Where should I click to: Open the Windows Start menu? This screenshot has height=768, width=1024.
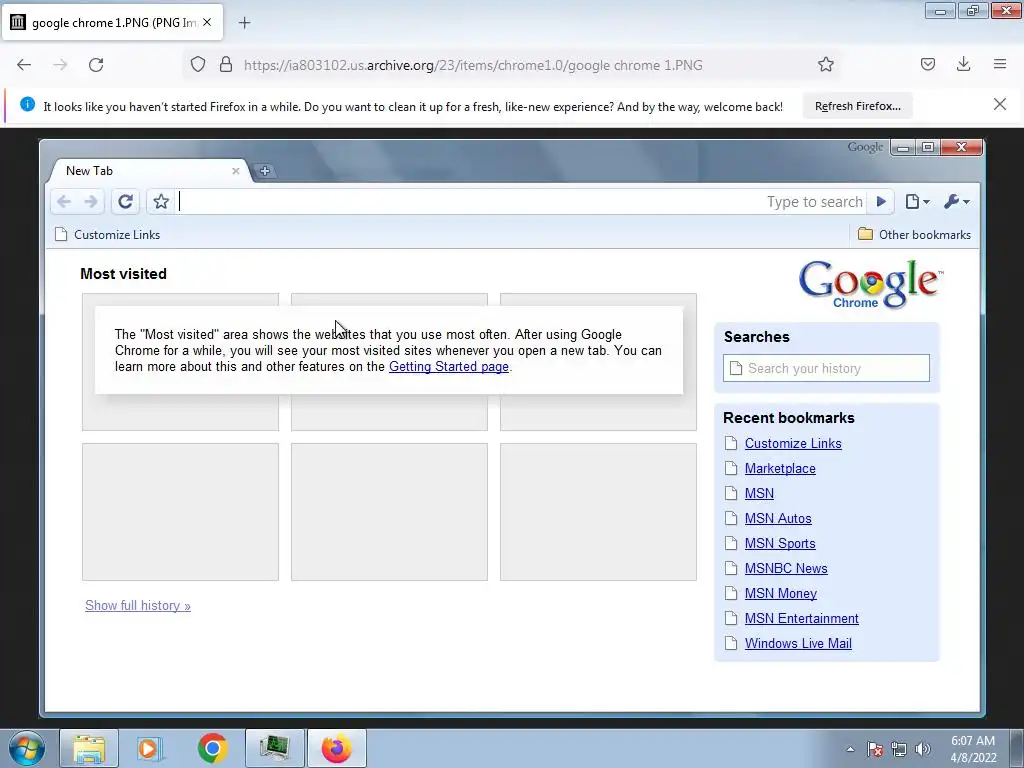(27, 748)
